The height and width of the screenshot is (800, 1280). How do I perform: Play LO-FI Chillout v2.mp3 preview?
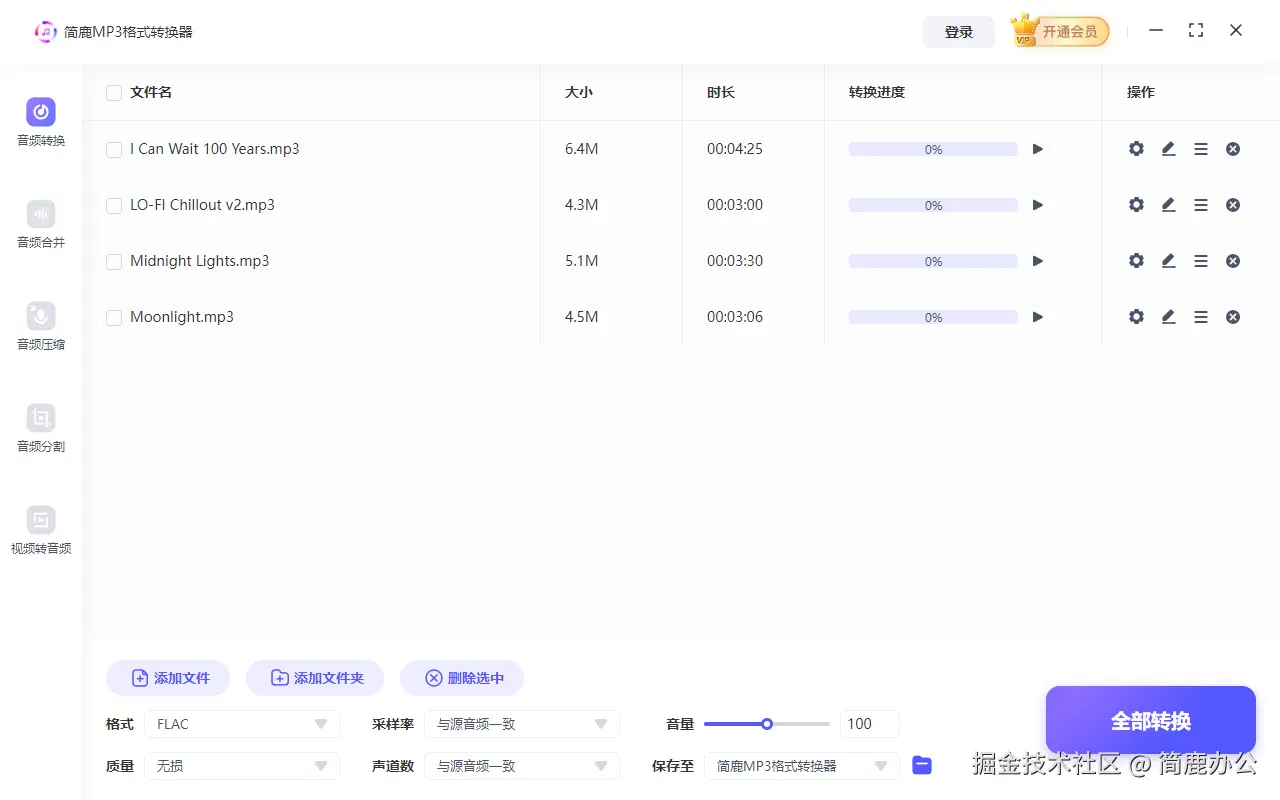click(x=1038, y=205)
